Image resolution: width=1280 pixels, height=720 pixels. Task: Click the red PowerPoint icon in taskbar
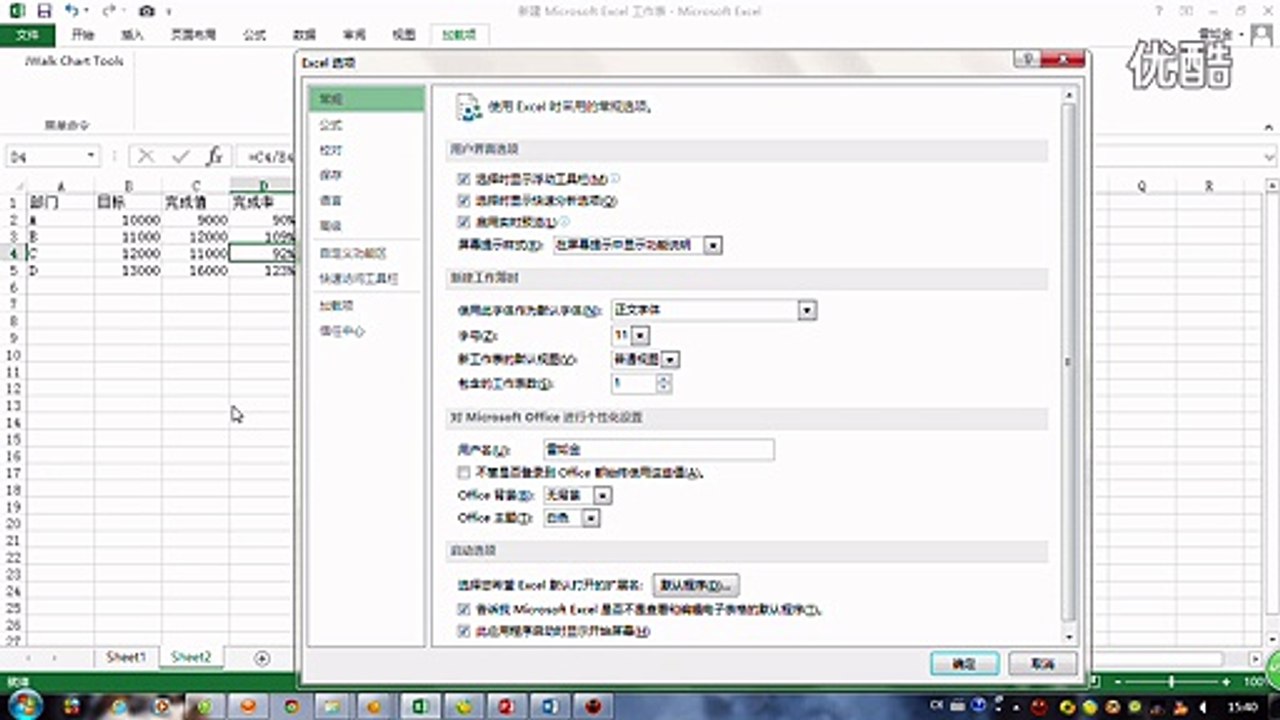coord(507,706)
